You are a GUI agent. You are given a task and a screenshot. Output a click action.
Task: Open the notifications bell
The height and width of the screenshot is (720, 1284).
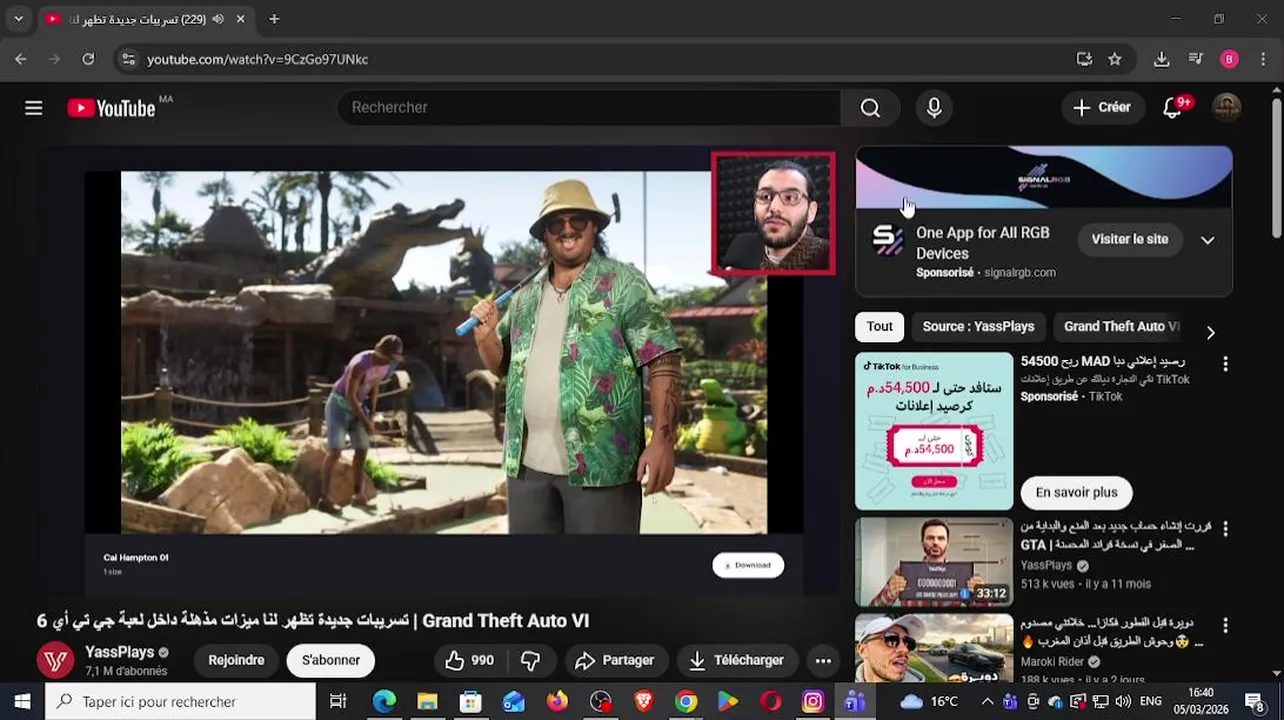[1173, 108]
